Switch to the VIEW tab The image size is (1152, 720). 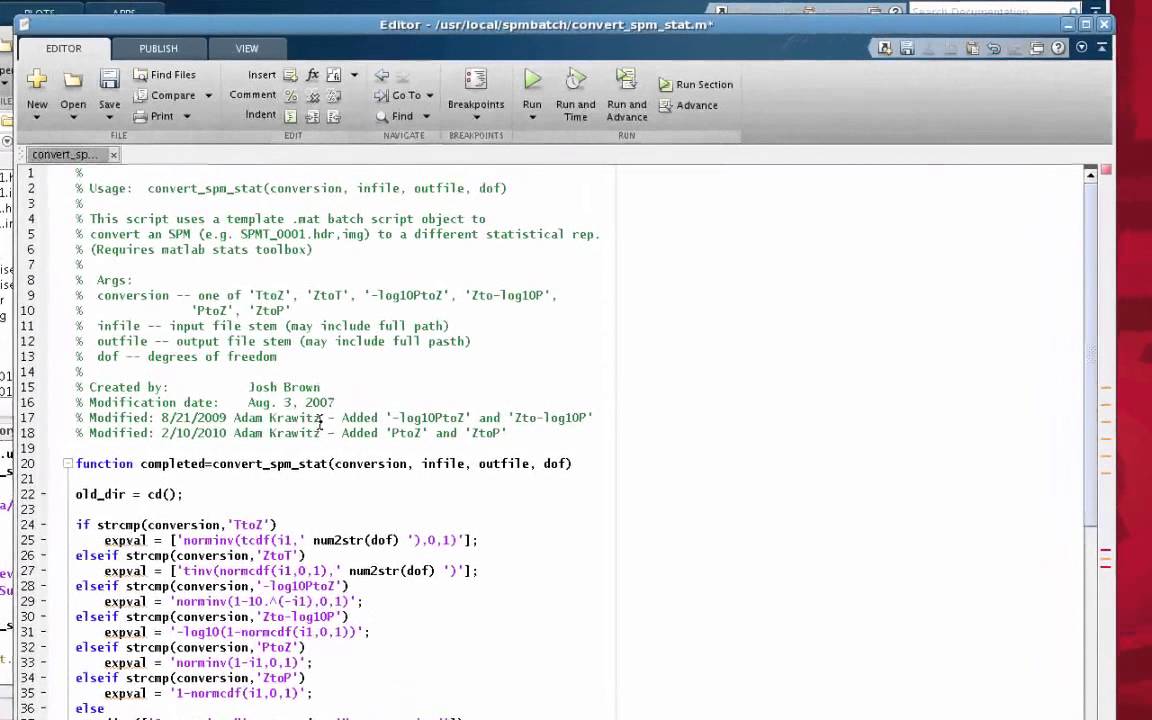247,48
